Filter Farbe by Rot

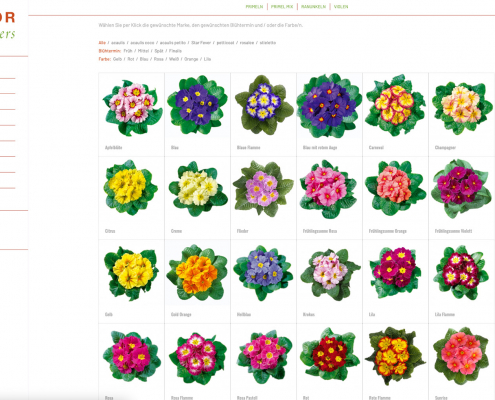click(x=131, y=59)
